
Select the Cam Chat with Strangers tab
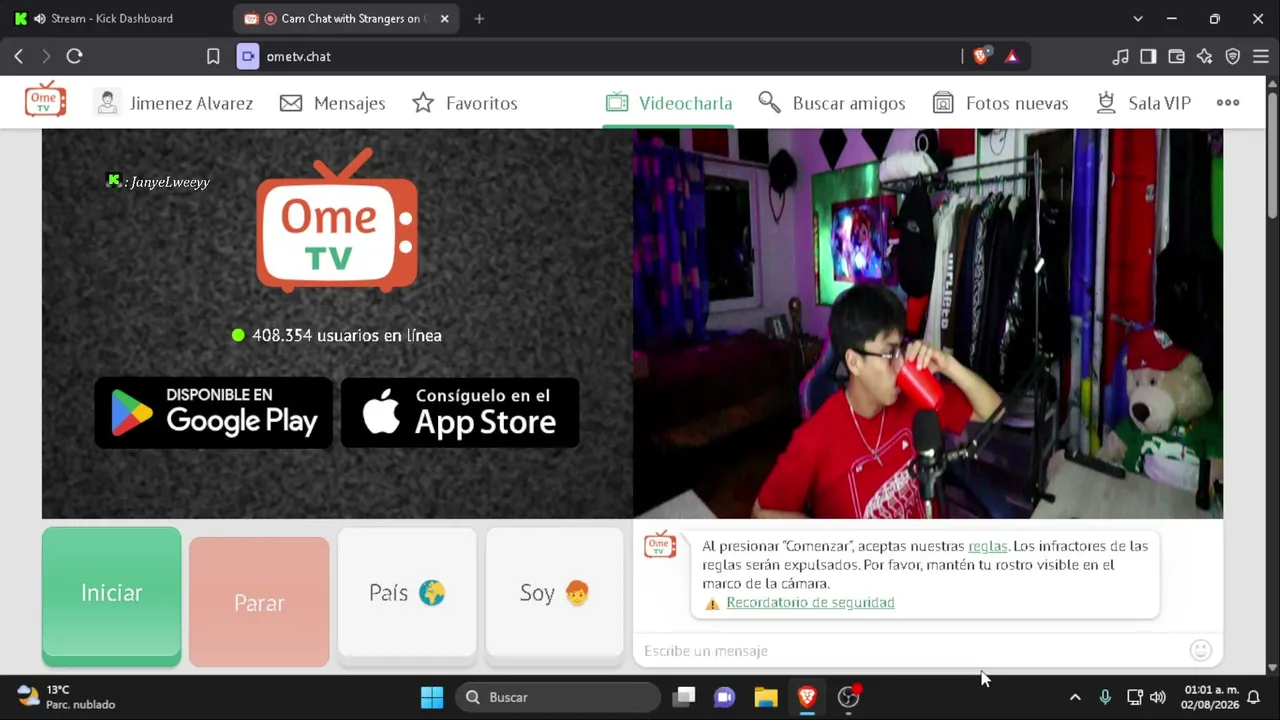click(x=346, y=18)
